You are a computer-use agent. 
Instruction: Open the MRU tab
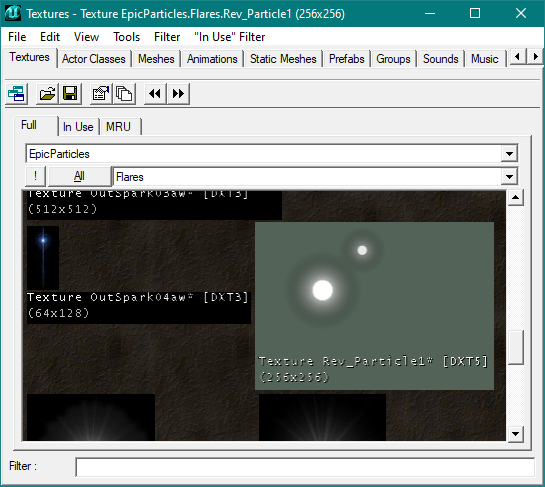click(x=118, y=127)
